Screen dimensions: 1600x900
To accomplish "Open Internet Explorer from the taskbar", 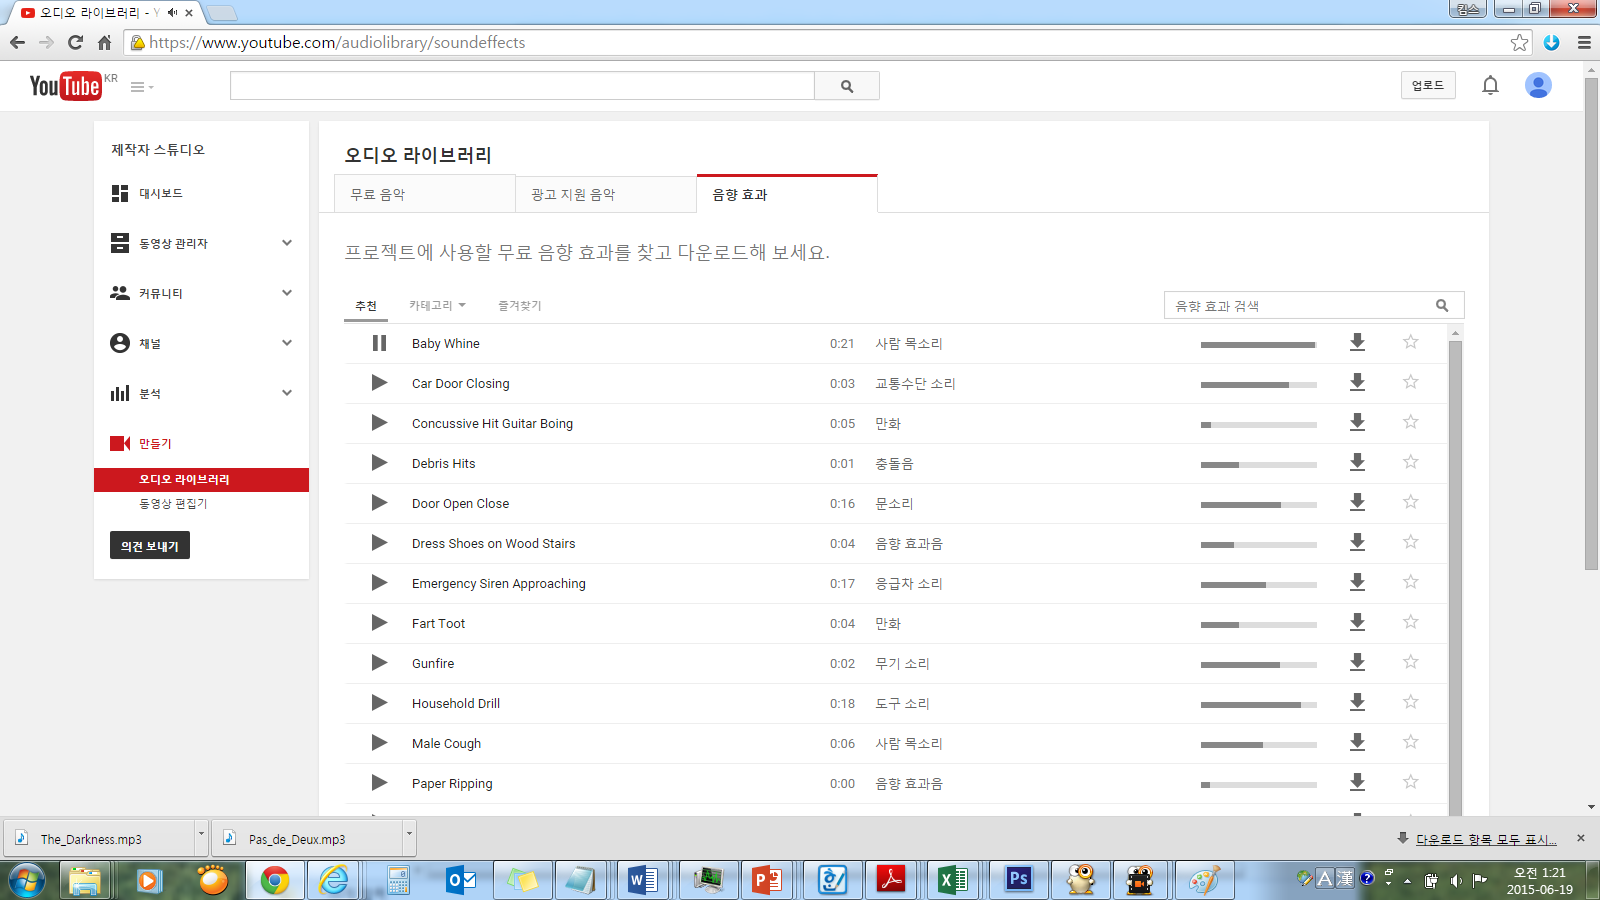I will [x=334, y=879].
